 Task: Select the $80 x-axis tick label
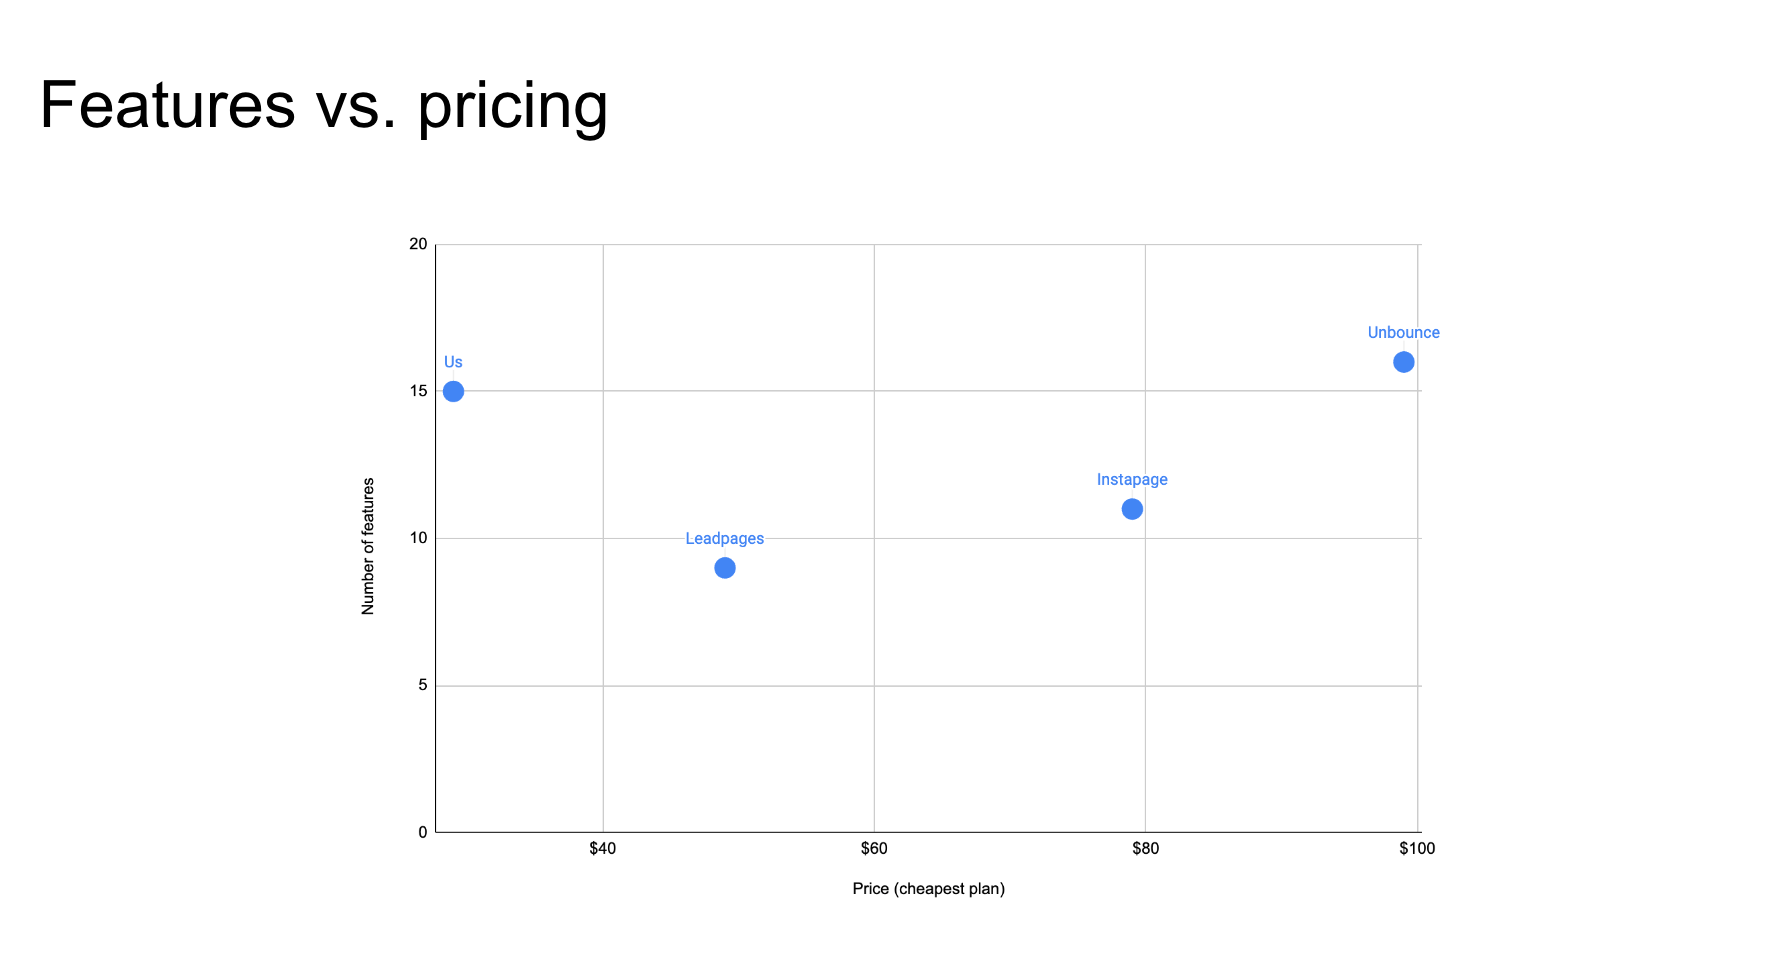point(1145,849)
